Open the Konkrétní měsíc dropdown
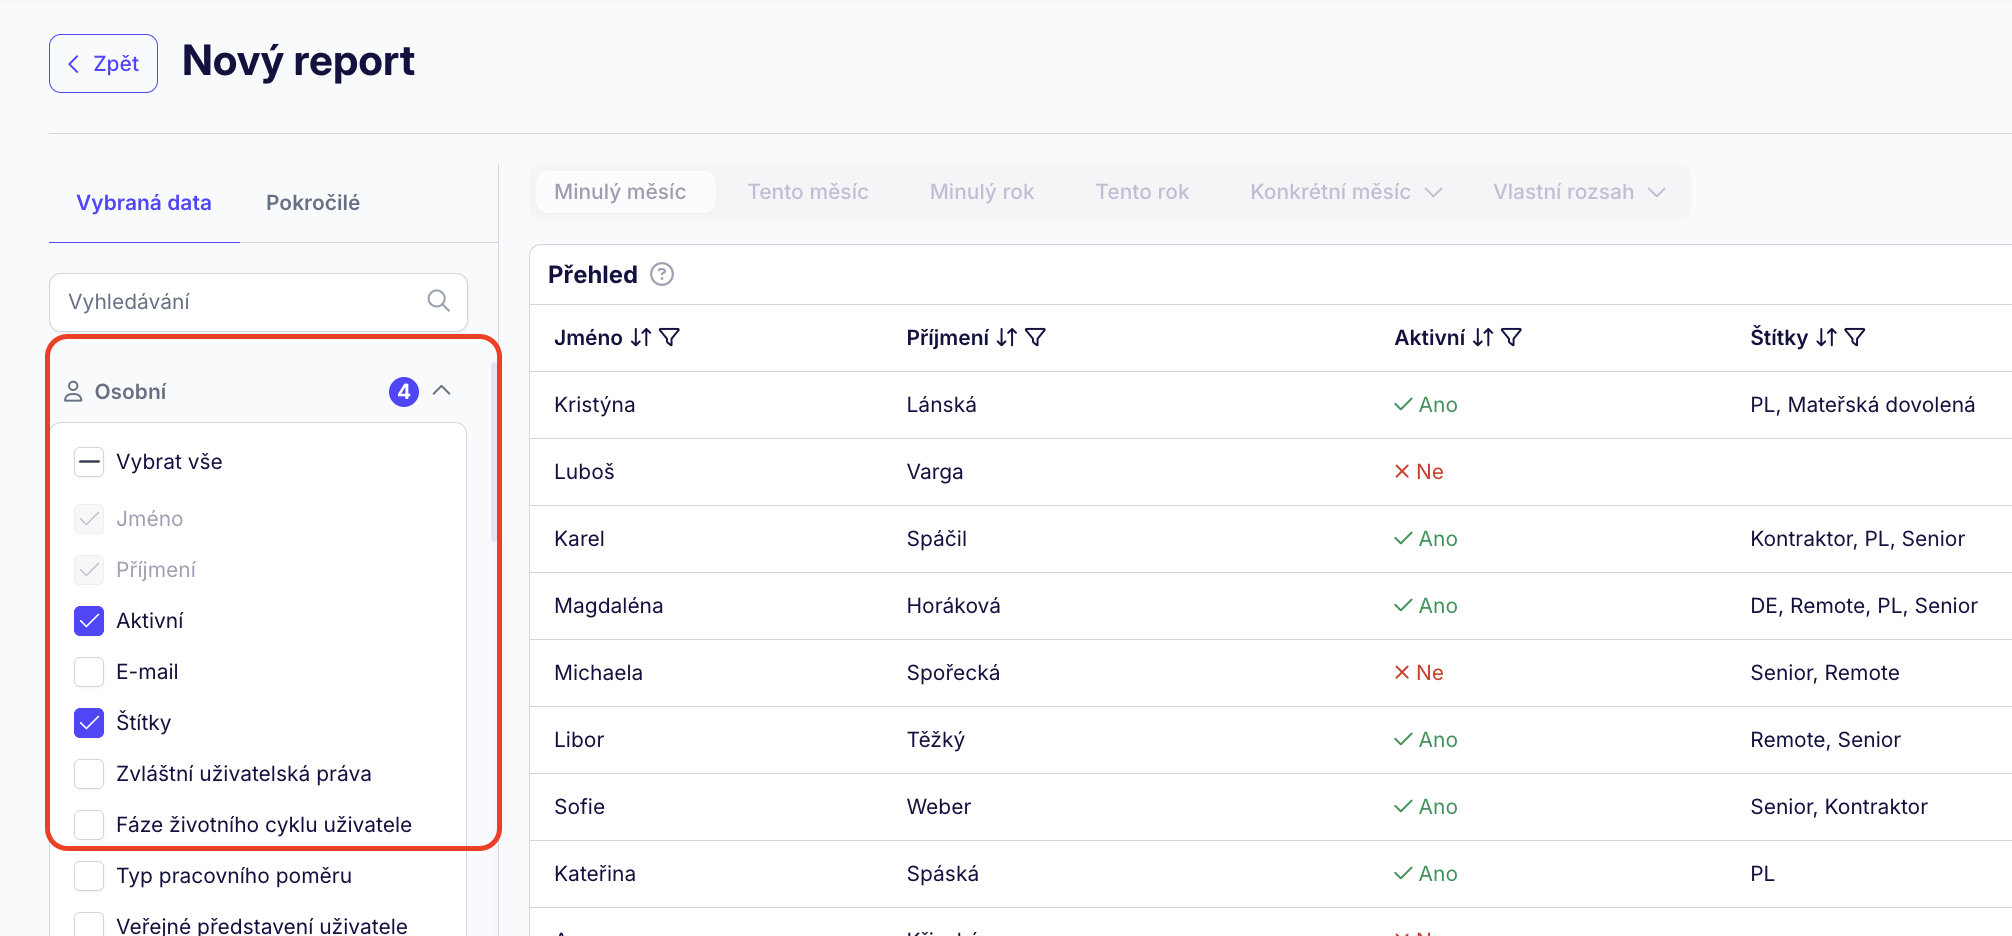Viewport: 2012px width, 936px height. [x=1345, y=192]
